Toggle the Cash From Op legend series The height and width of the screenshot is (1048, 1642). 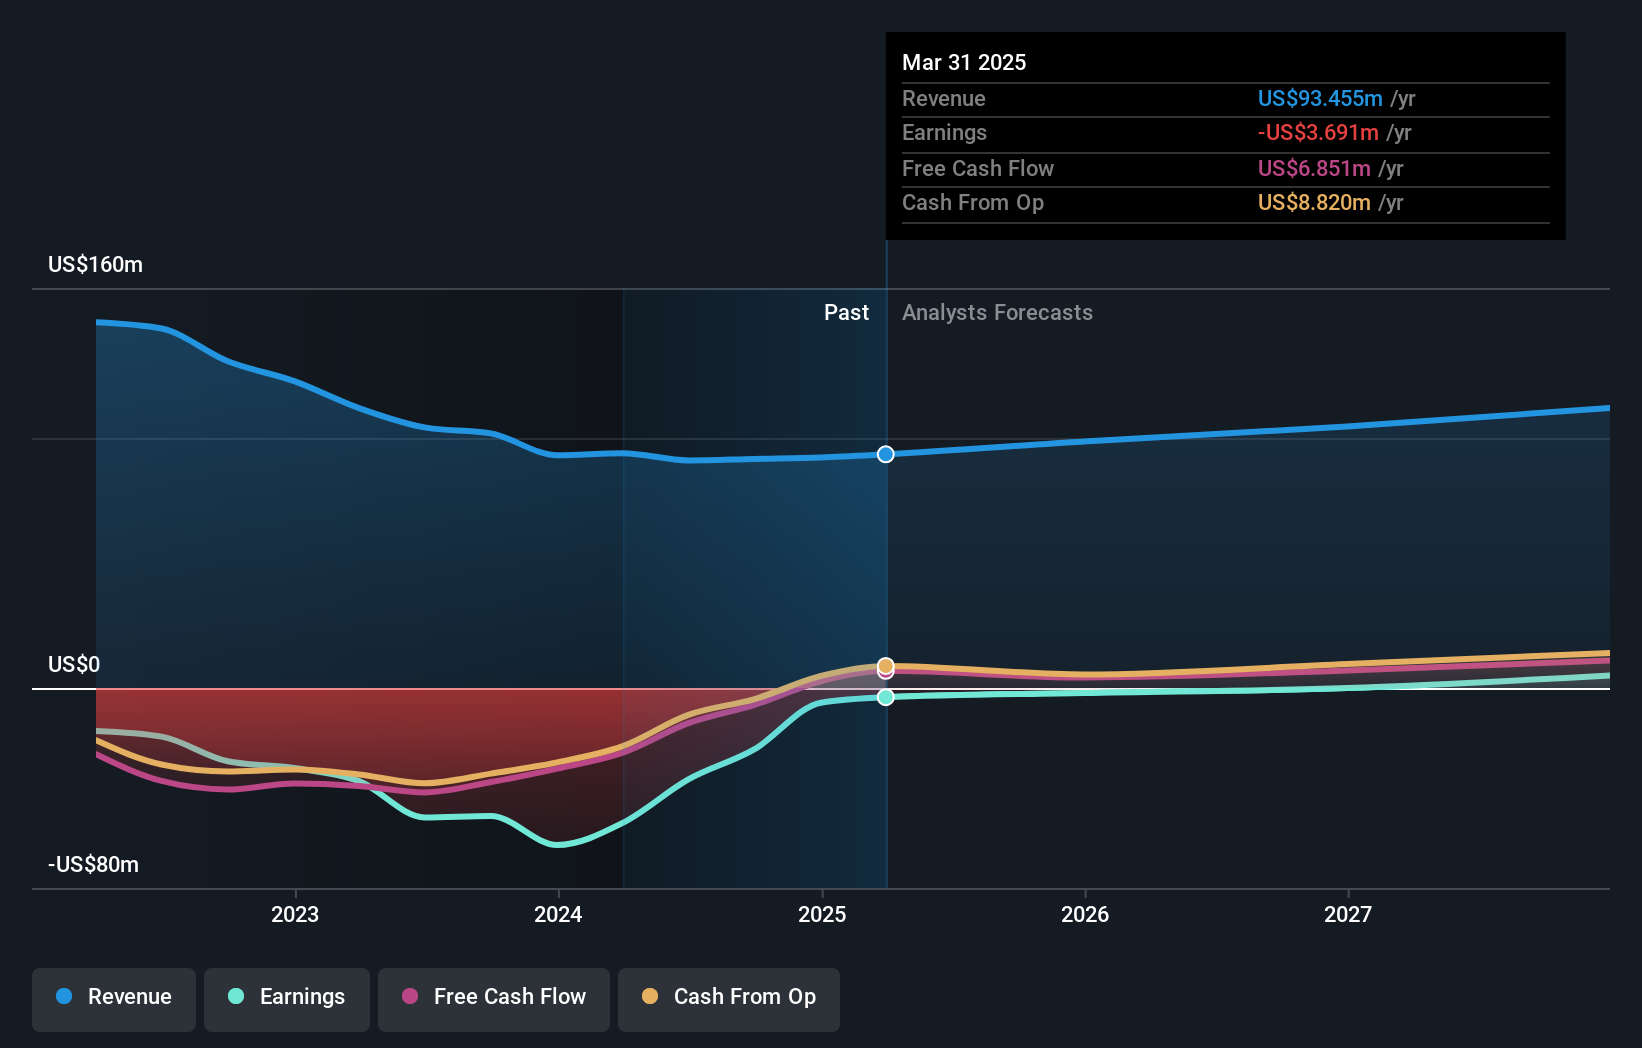pyautogui.click(x=729, y=999)
